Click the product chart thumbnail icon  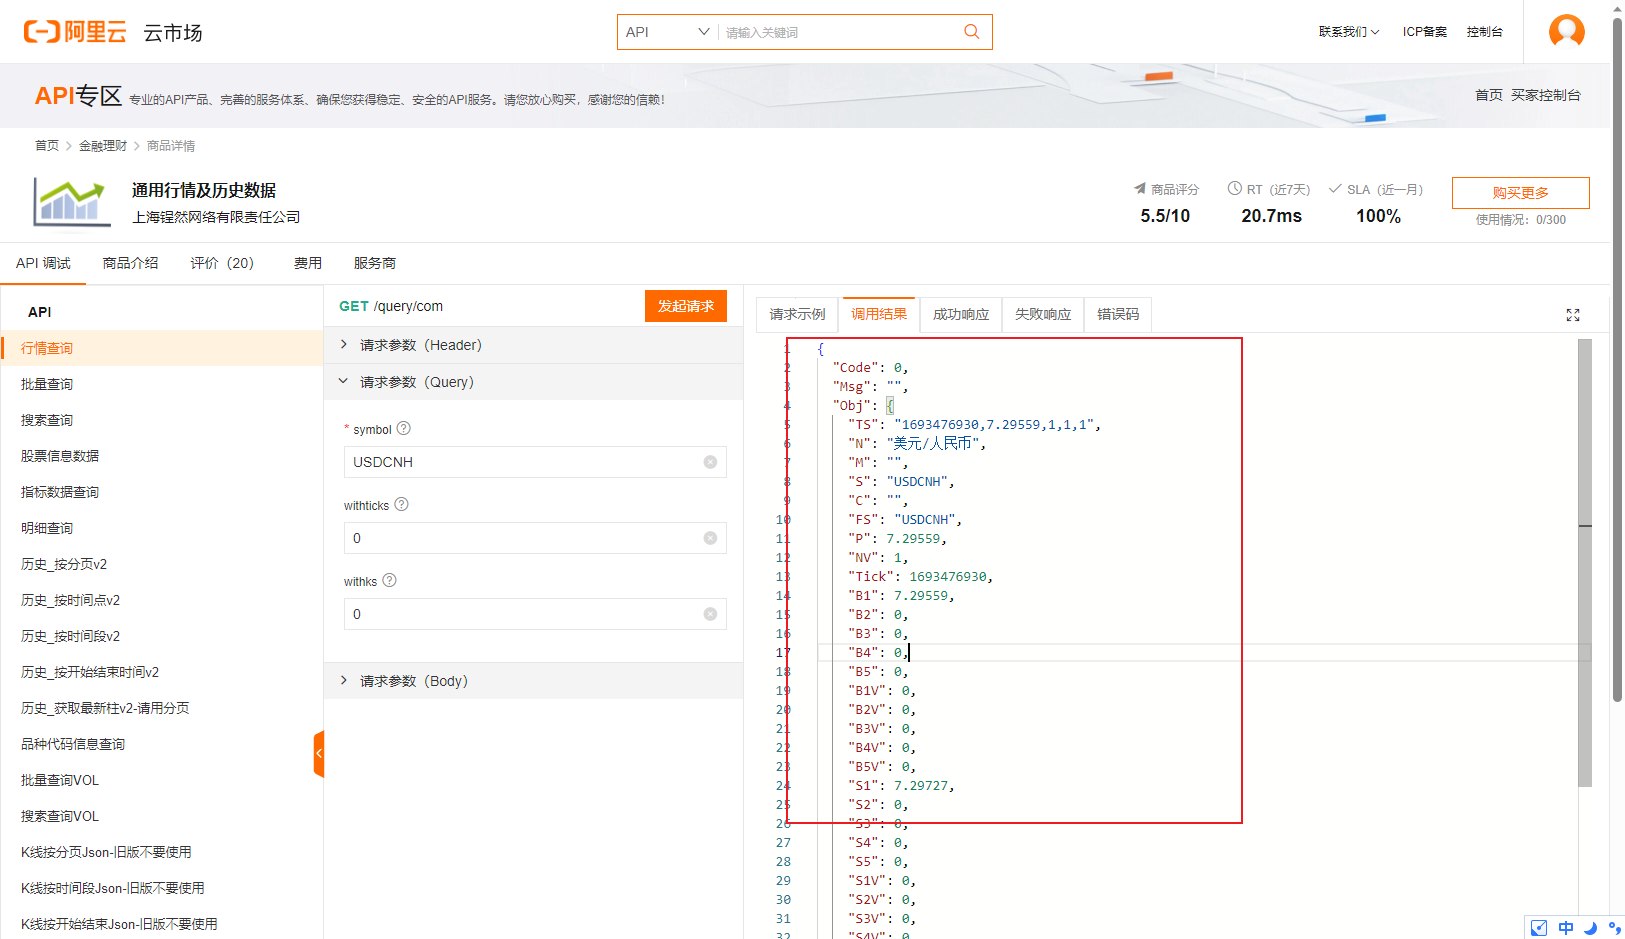[x=71, y=202]
